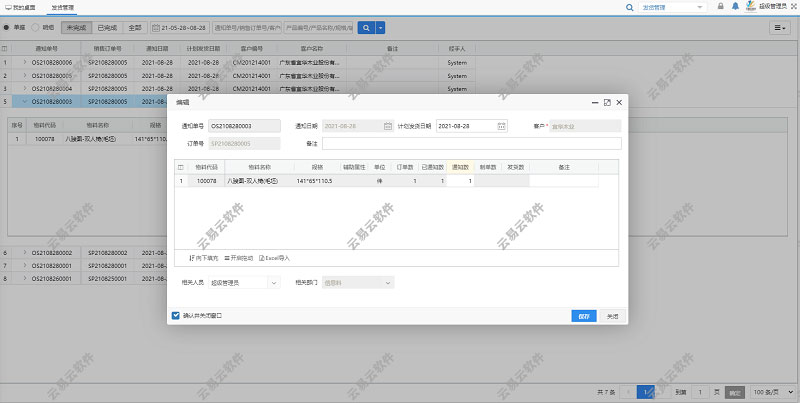The width and height of the screenshot is (800, 403).
Task: Toggle the confirm-and-close-window checkbox
Action: (176, 316)
